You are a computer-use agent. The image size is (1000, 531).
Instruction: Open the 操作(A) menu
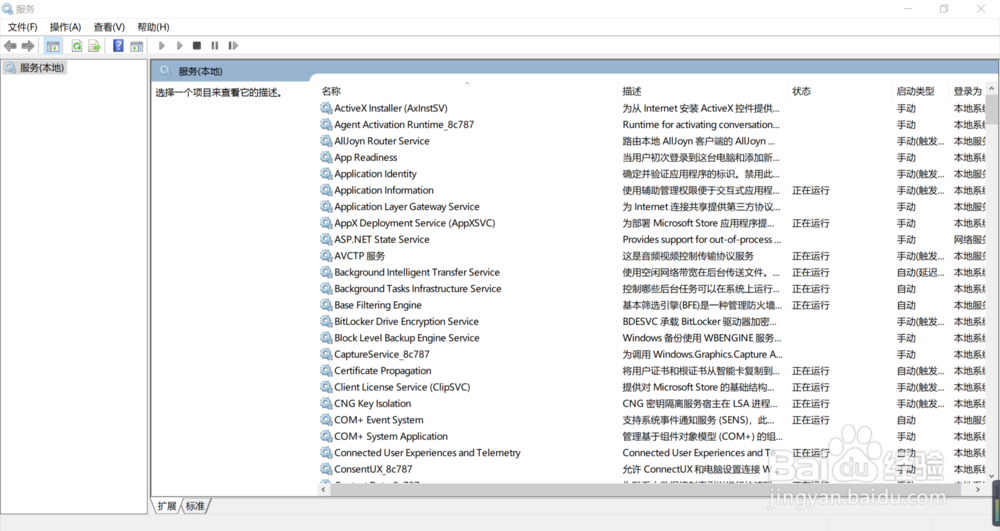66,27
